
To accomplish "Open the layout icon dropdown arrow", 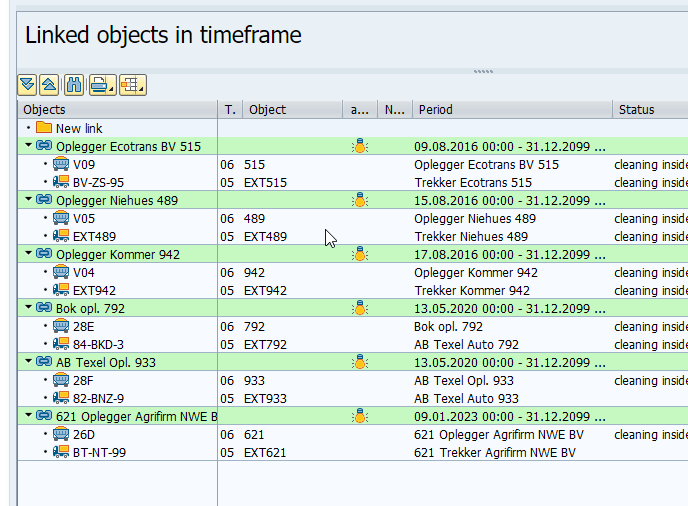I will 142,90.
